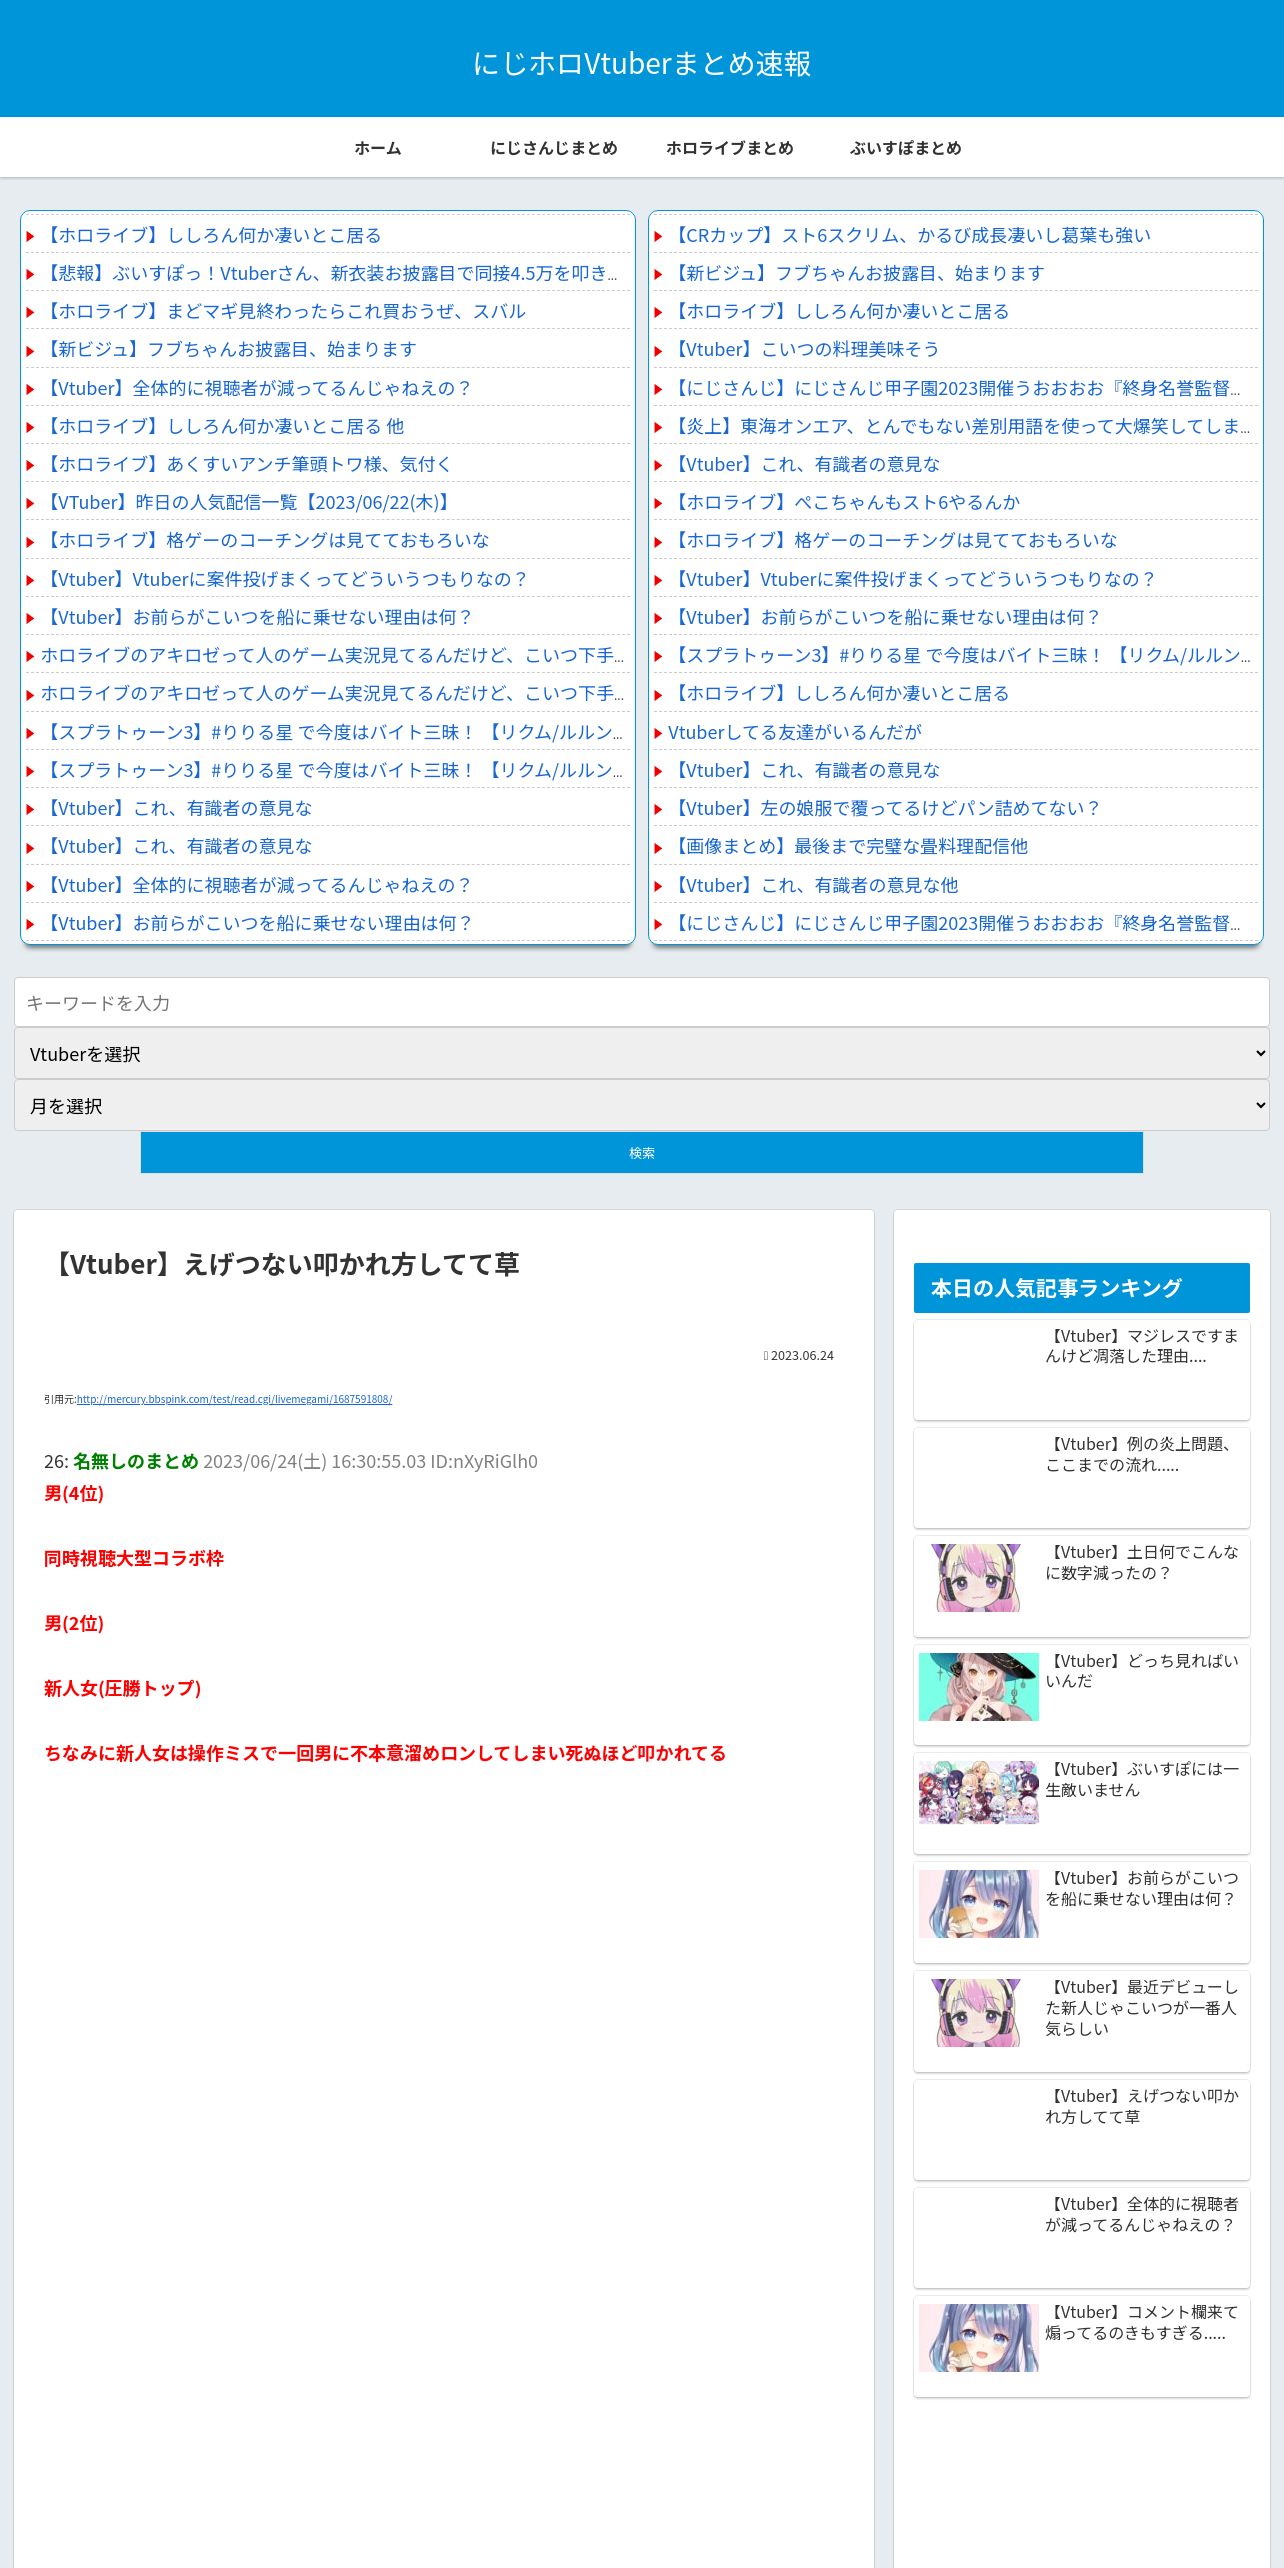Open the 【炎上】東海オンエア headline
Viewport: 1284px width, 2568px height.
[x=959, y=426]
